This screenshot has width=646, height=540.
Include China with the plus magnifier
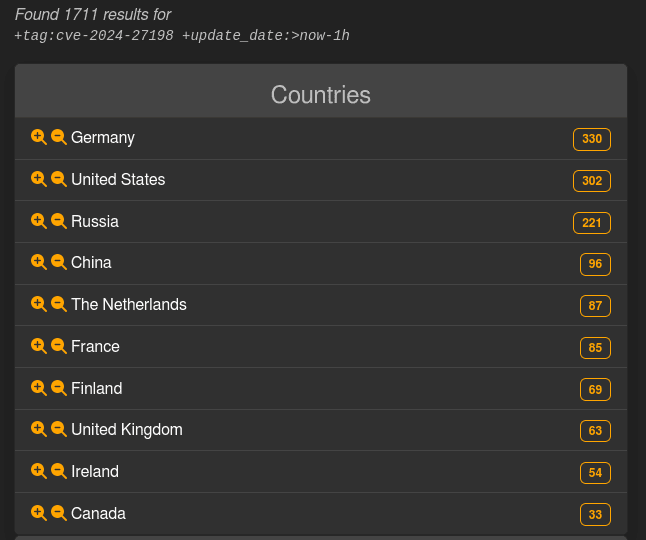pos(38,262)
